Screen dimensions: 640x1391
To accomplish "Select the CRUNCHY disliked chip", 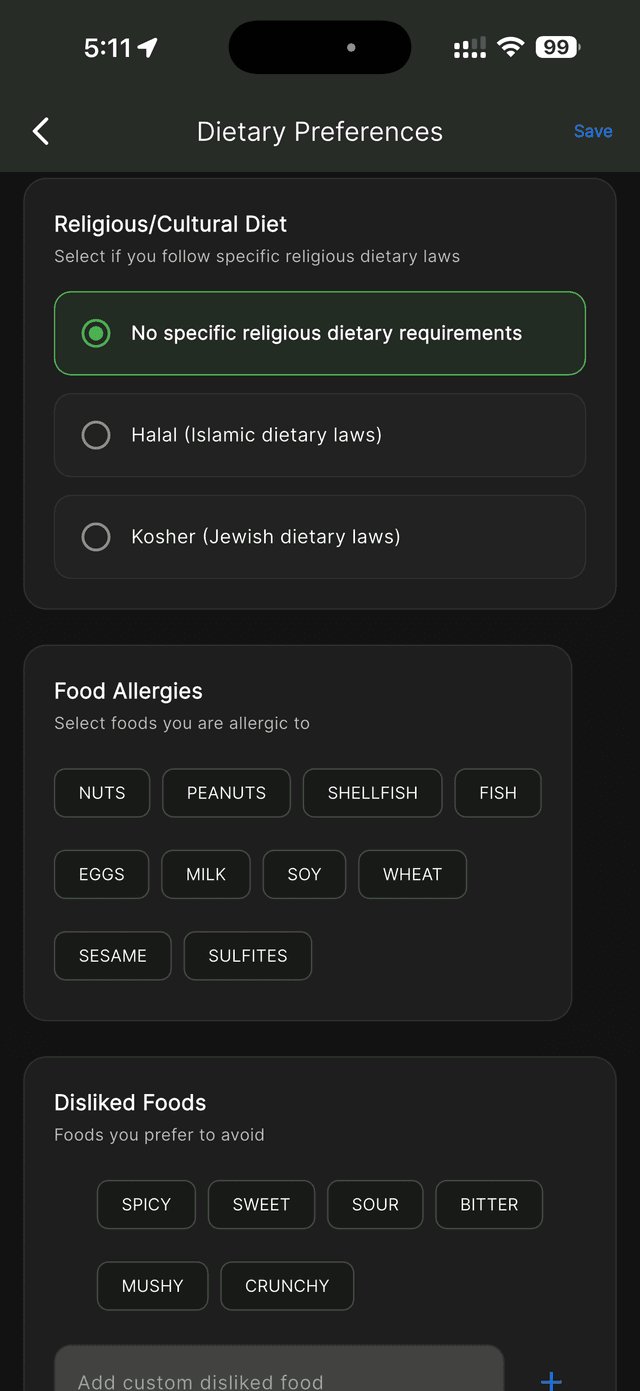I will [x=287, y=1286].
